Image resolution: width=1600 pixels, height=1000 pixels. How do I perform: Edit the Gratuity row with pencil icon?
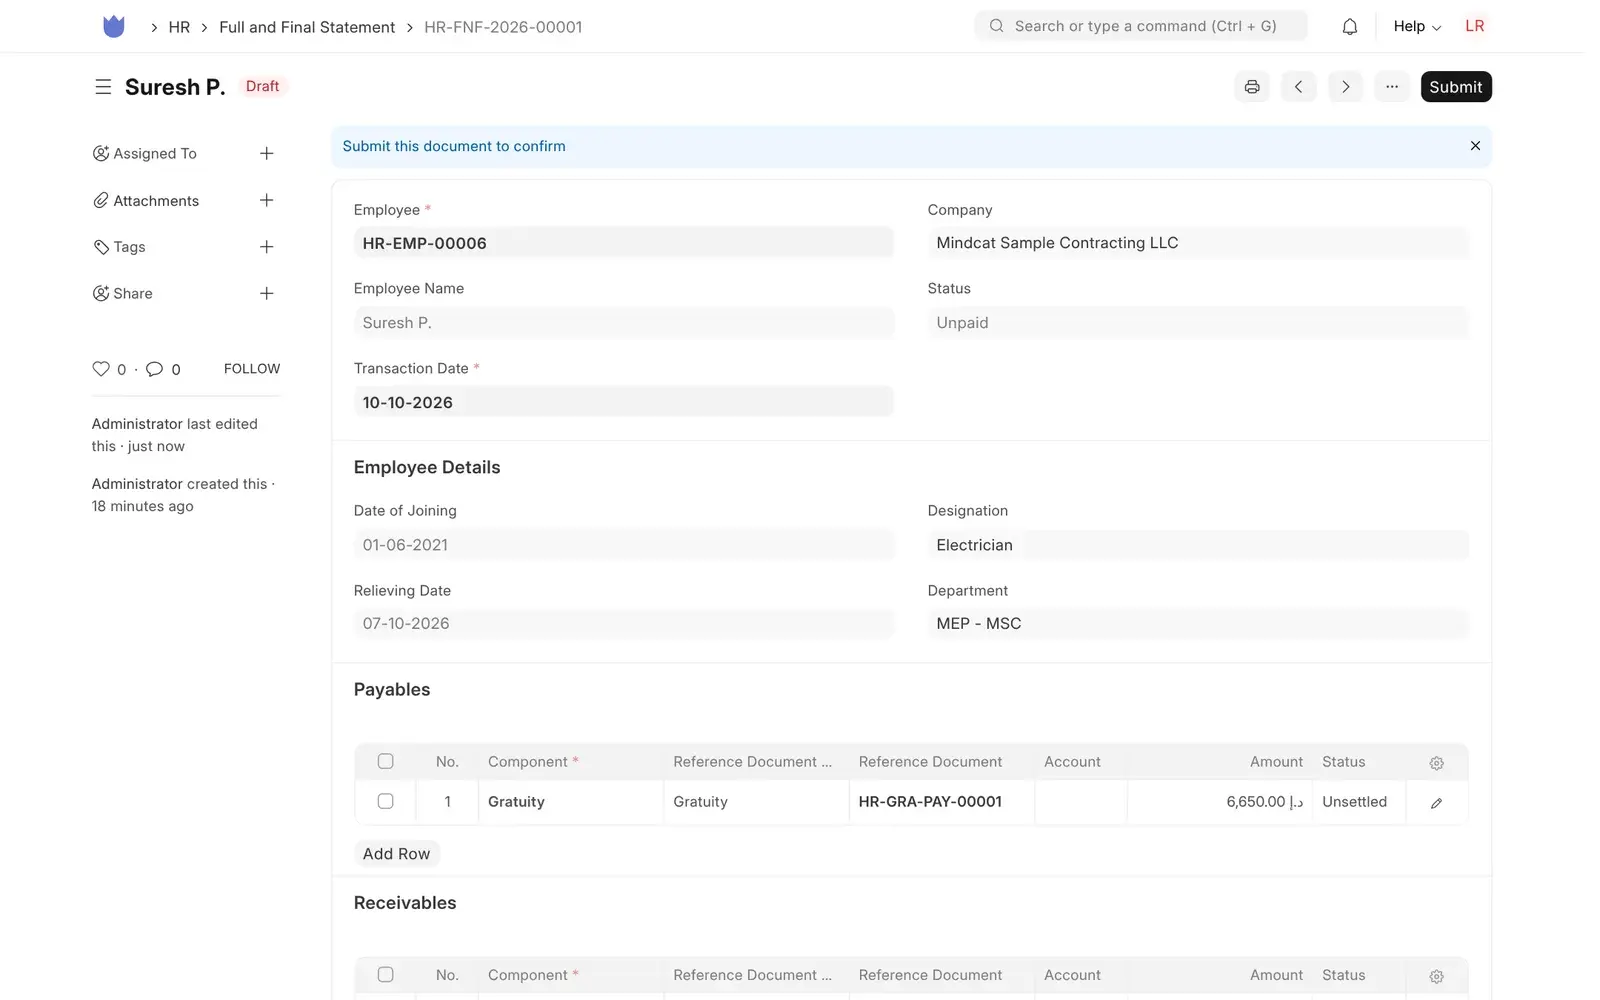(x=1436, y=802)
